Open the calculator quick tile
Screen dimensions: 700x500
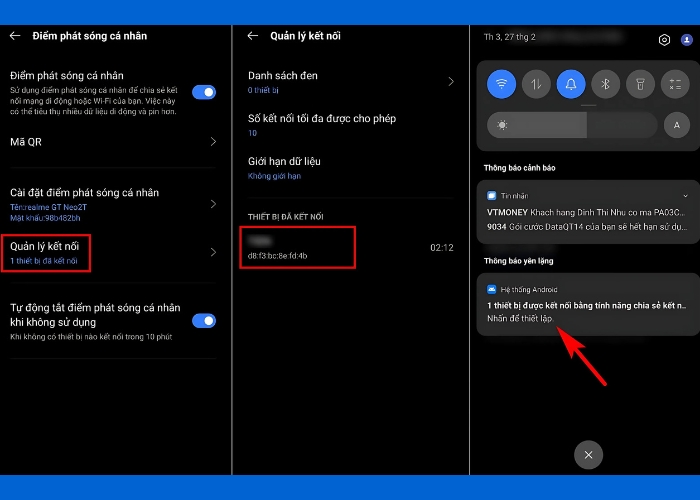coord(676,85)
